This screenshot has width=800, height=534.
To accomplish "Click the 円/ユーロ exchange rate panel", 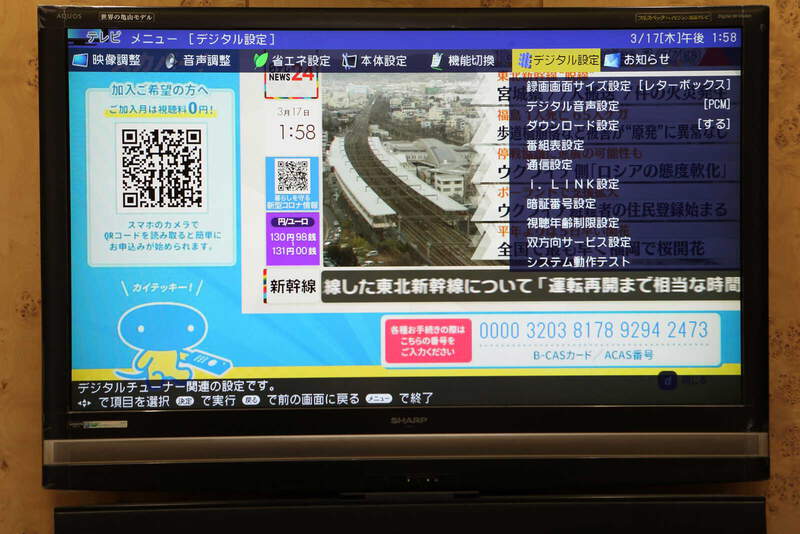I will point(292,238).
